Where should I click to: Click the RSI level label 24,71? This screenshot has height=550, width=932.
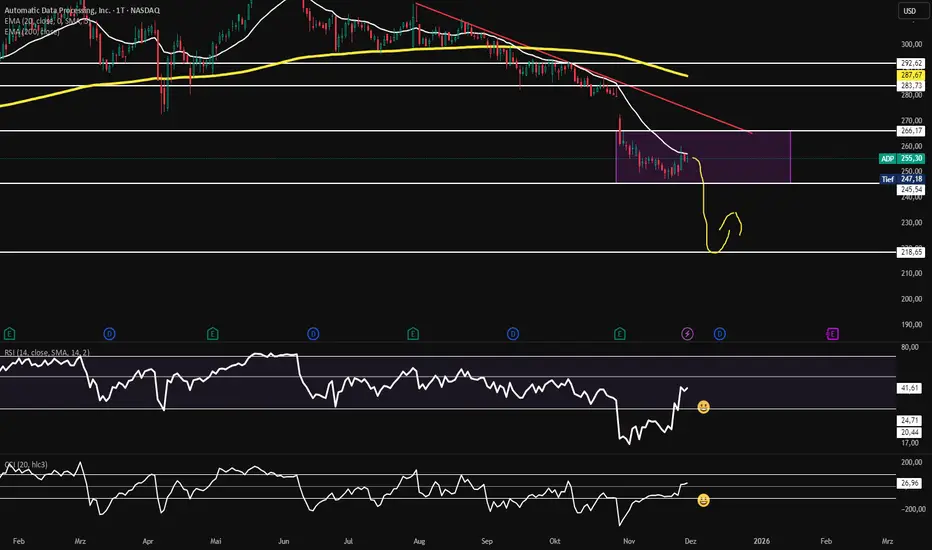[910, 420]
